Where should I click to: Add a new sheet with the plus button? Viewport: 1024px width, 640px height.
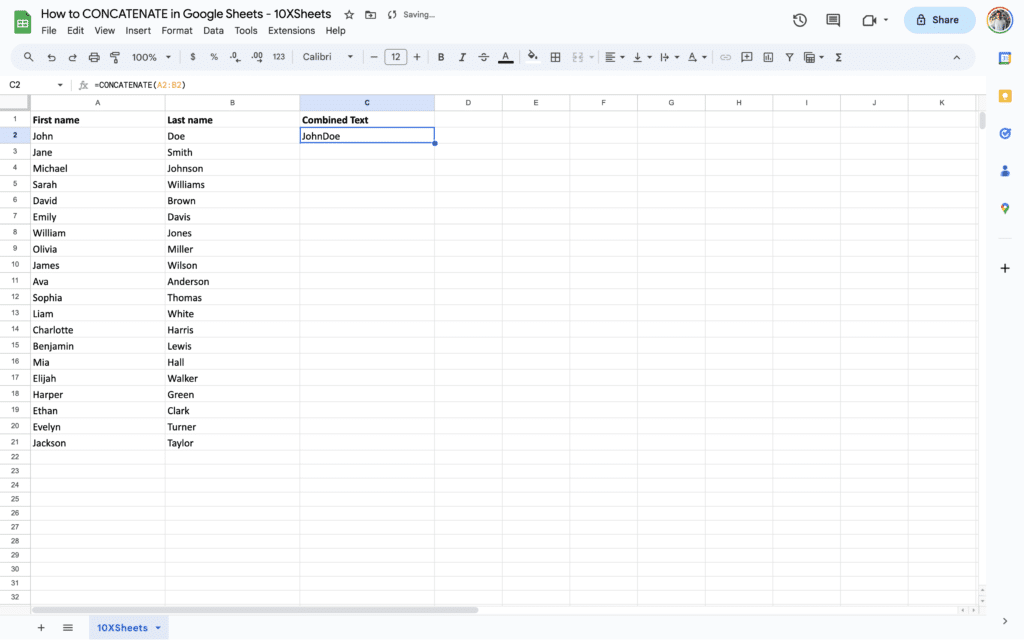coord(40,627)
